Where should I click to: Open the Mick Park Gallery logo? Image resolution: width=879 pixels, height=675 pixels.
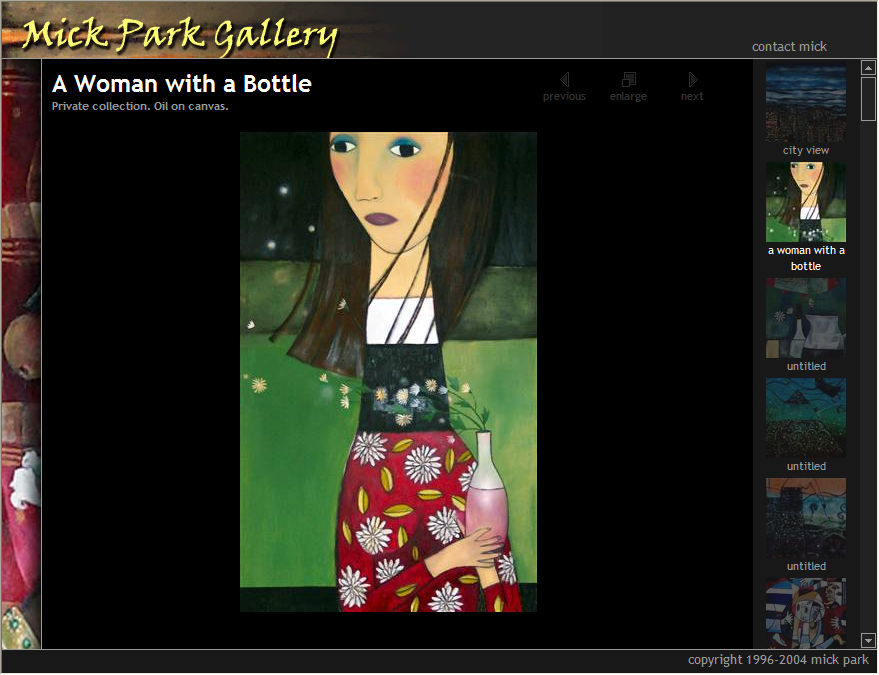(180, 34)
